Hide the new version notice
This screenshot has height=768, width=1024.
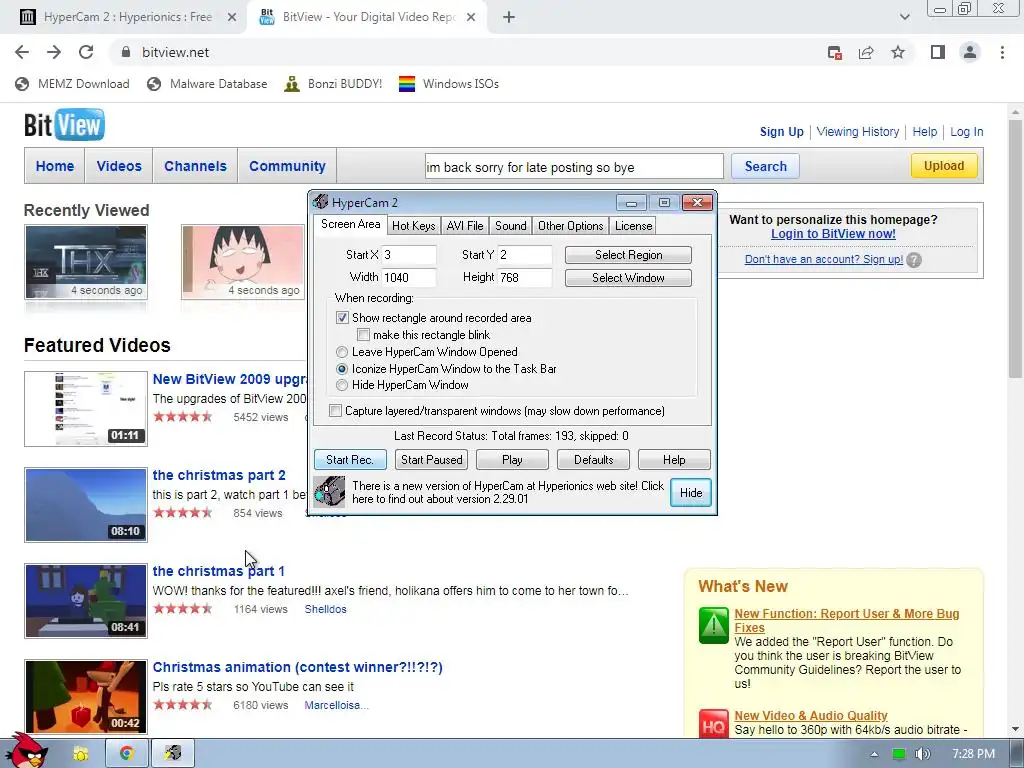tap(691, 492)
